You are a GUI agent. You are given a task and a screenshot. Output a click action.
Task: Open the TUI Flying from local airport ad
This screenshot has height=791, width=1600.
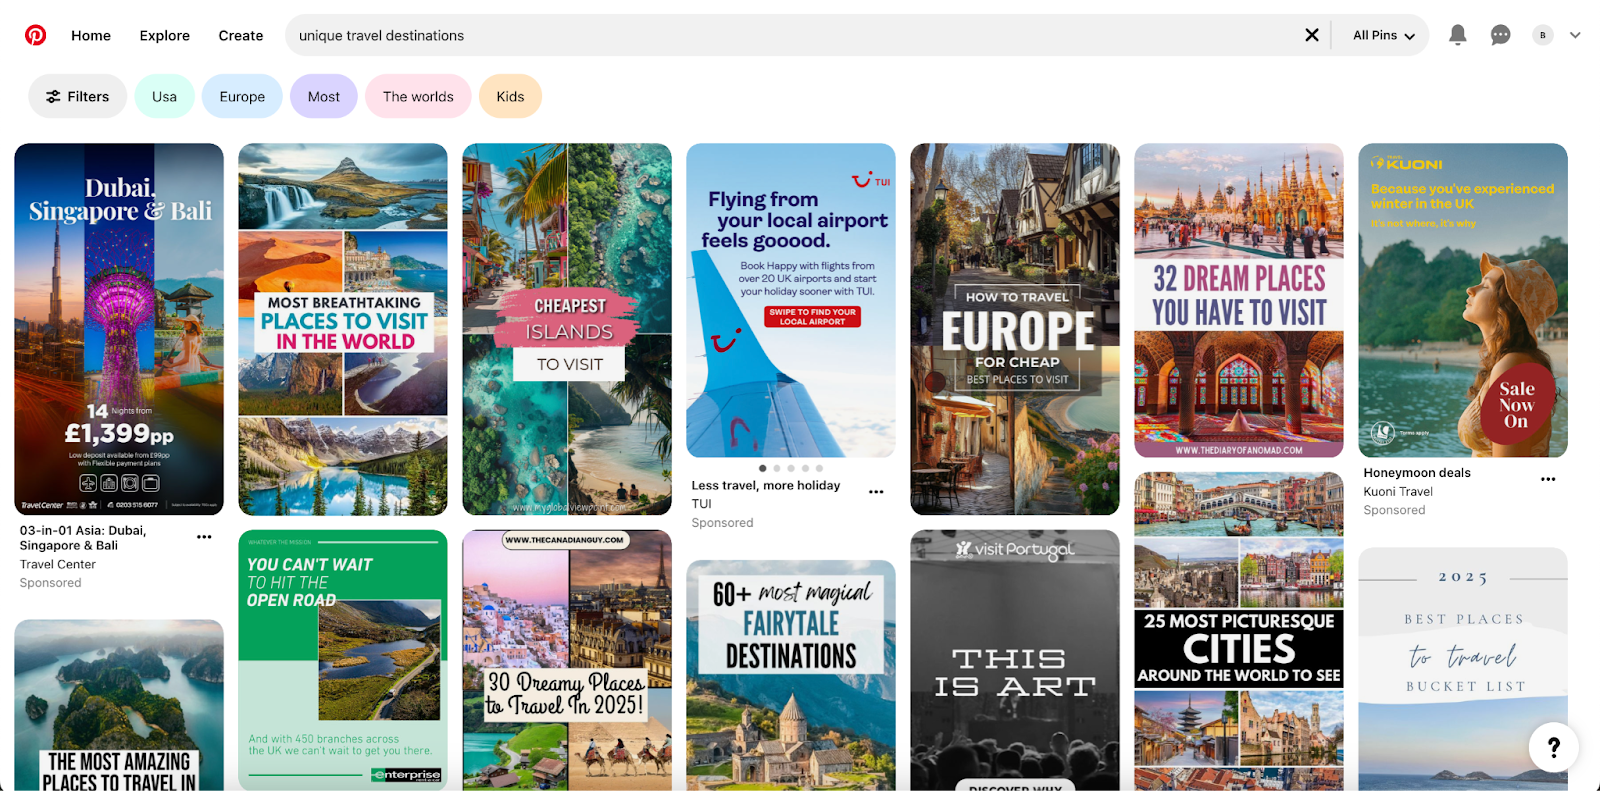[791, 300]
